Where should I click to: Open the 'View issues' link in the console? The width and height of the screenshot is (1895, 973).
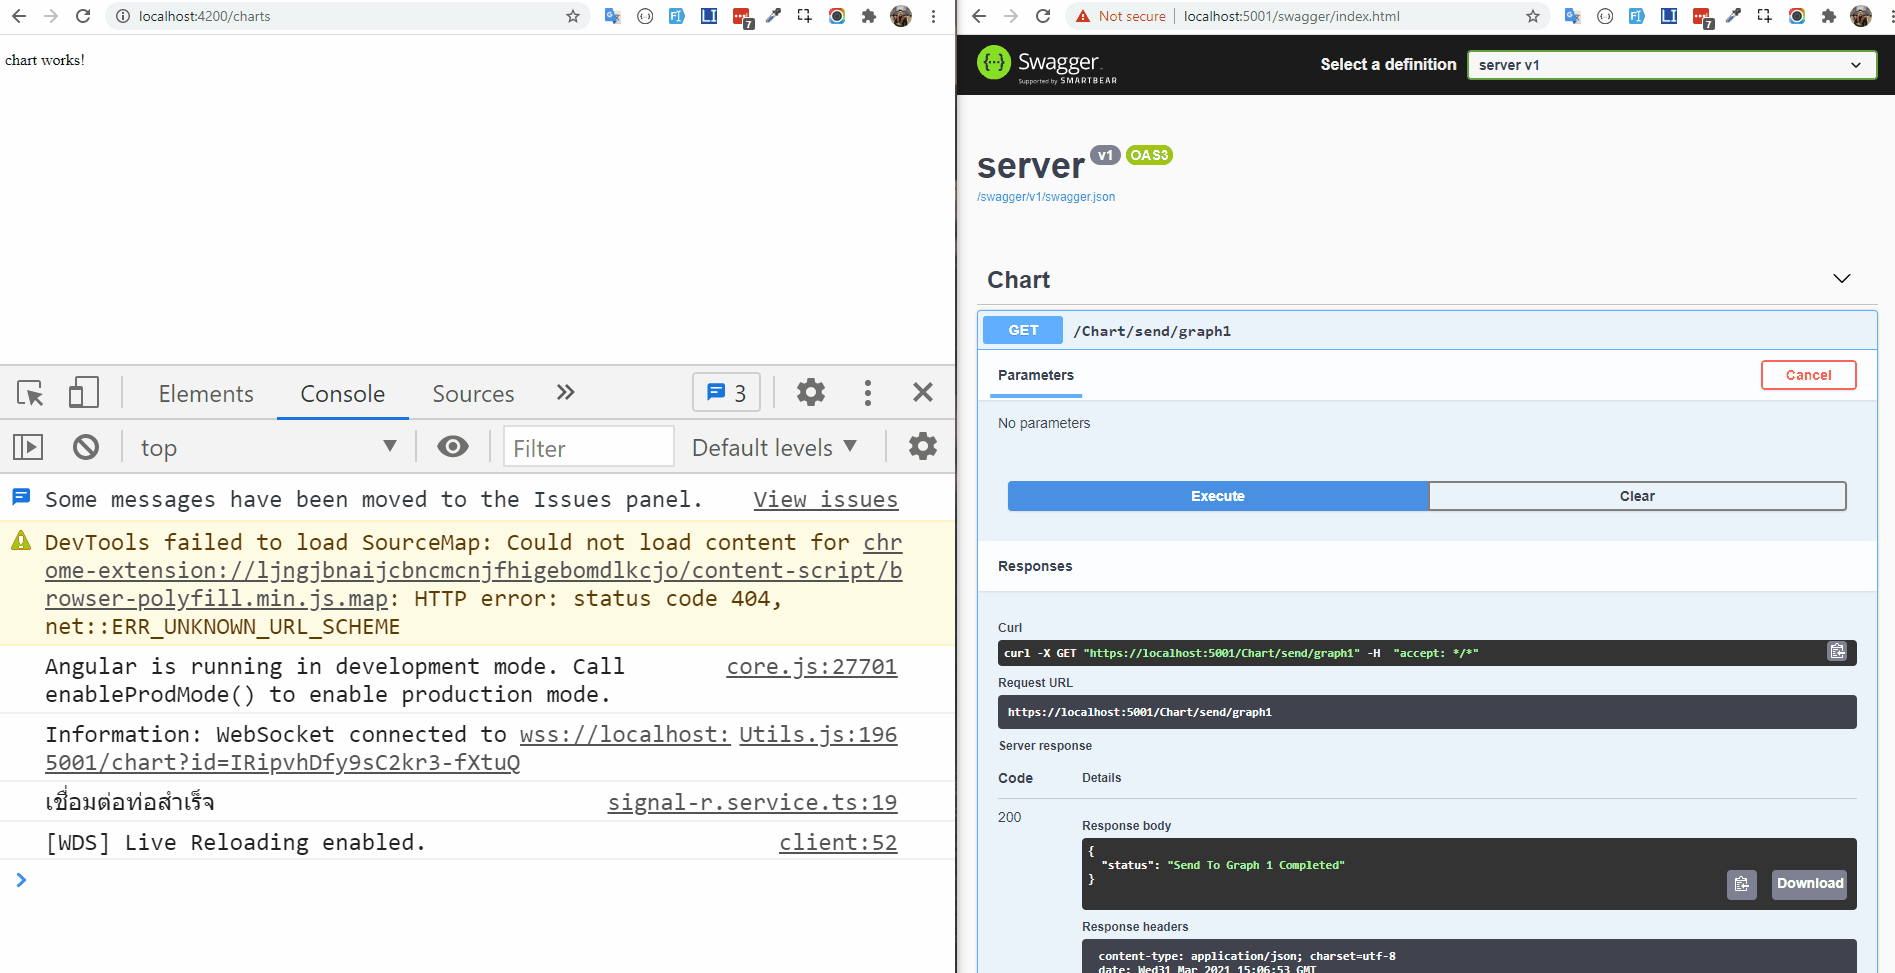[x=825, y=499]
